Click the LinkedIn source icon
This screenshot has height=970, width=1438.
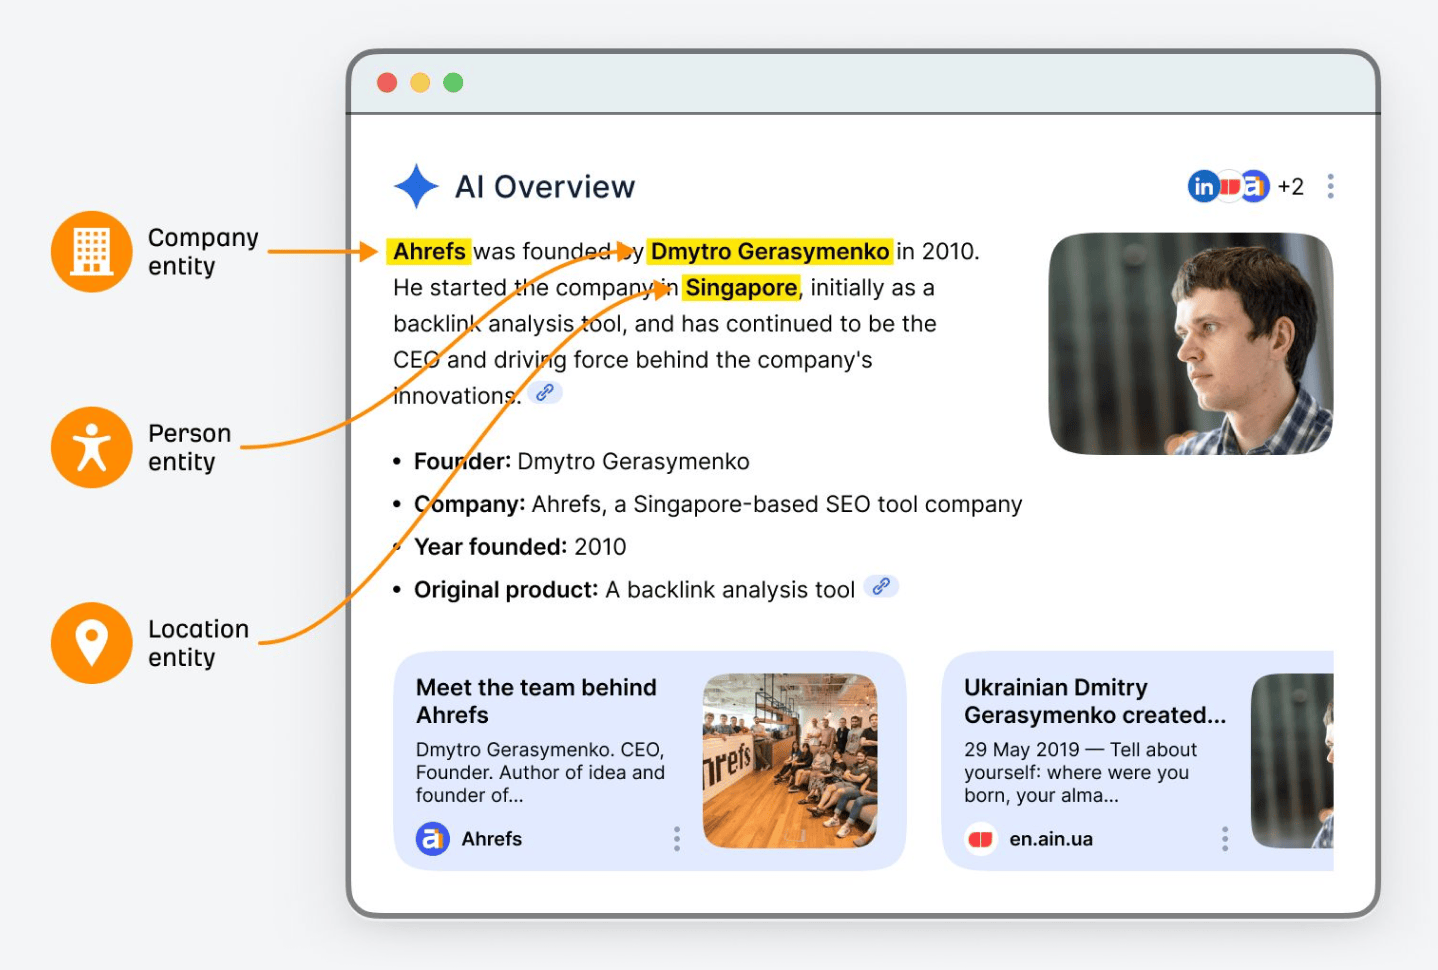1203,186
